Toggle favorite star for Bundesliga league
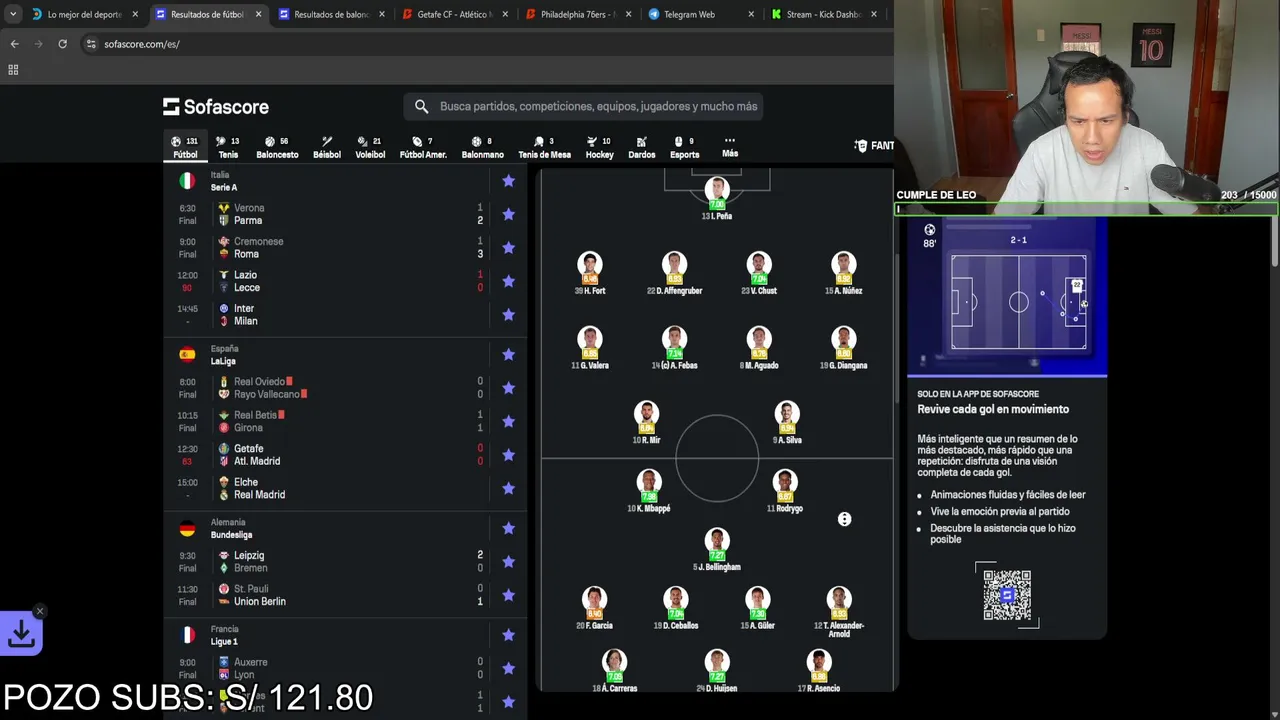 coord(508,528)
